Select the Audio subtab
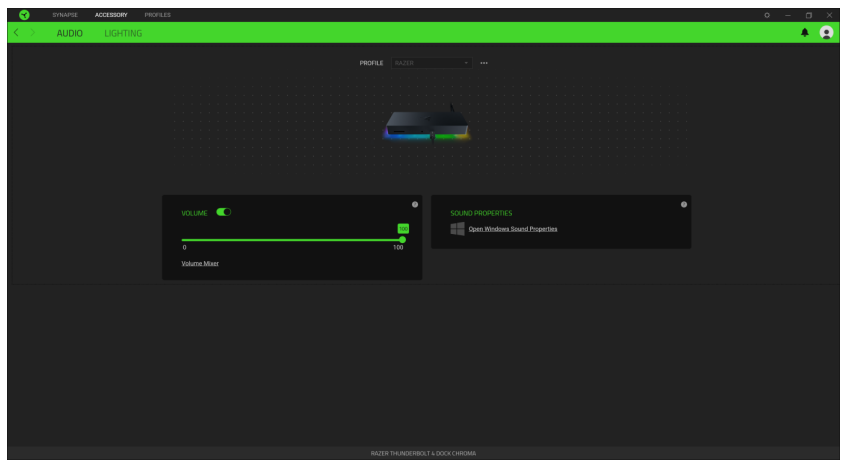This screenshot has height=465, width=847. pyautogui.click(x=70, y=33)
